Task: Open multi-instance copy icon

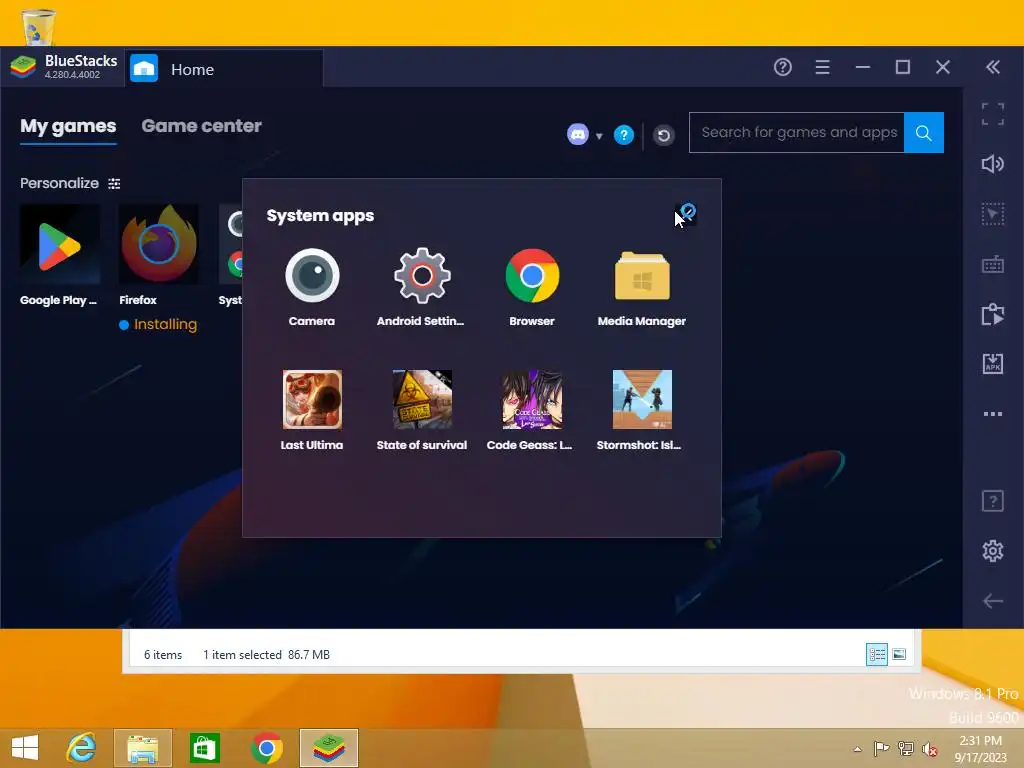Action: [993, 314]
